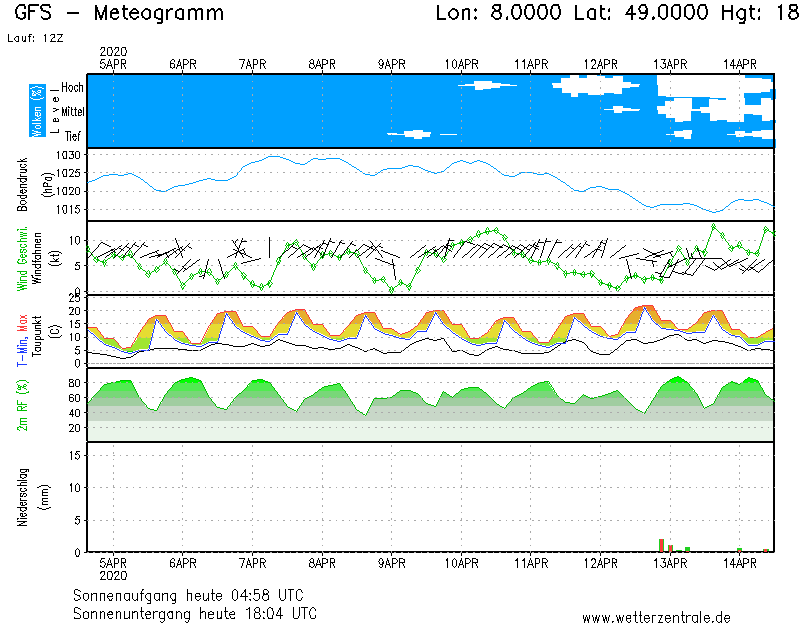Select the Hoch cloud level label
800x625 pixels.
tap(72, 88)
